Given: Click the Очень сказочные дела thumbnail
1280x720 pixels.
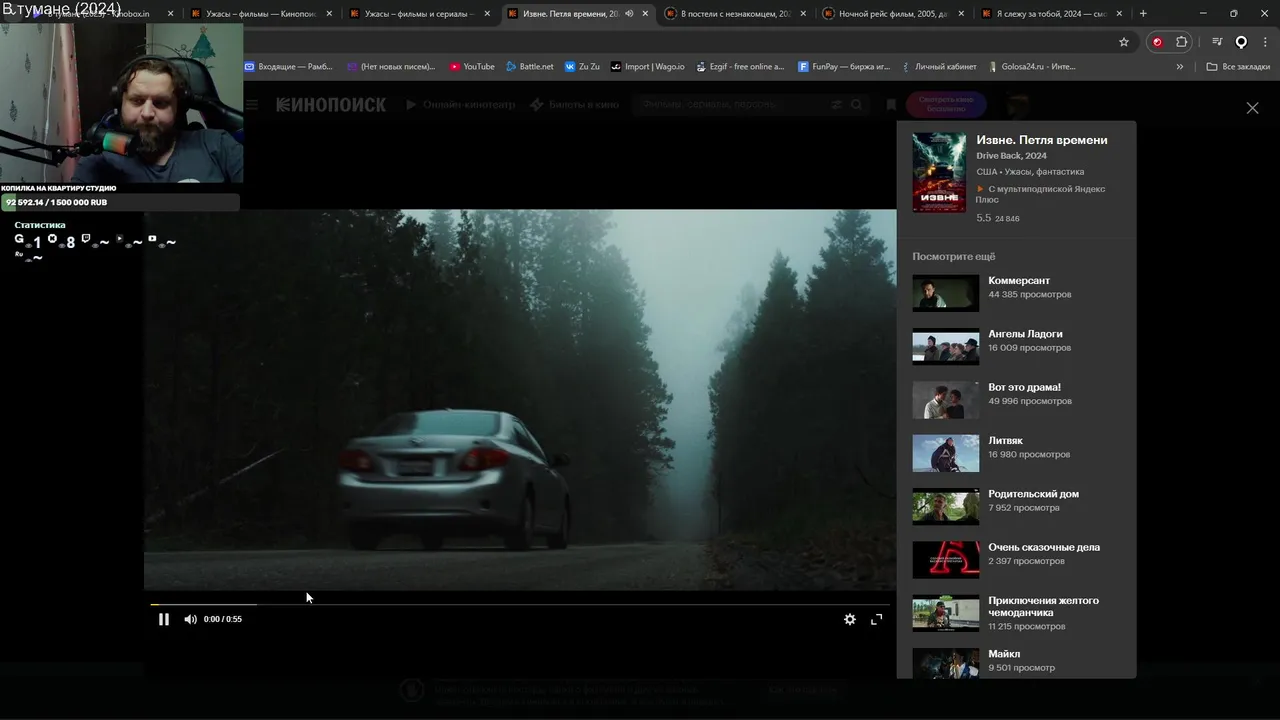Looking at the screenshot, I should pyautogui.click(x=946, y=560).
